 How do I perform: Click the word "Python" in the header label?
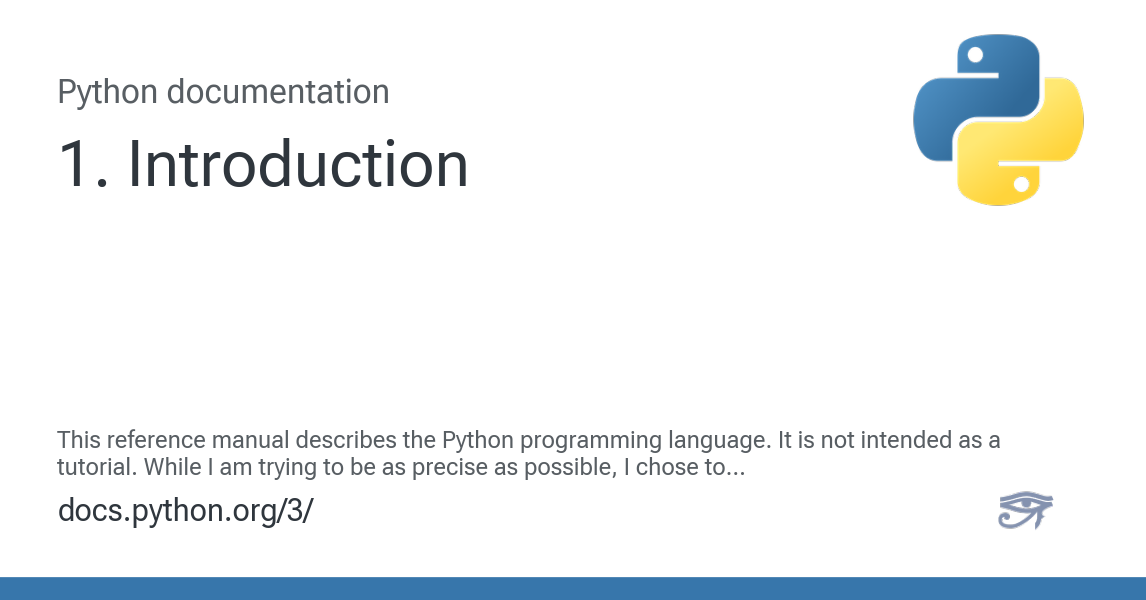pyautogui.click(x=108, y=92)
